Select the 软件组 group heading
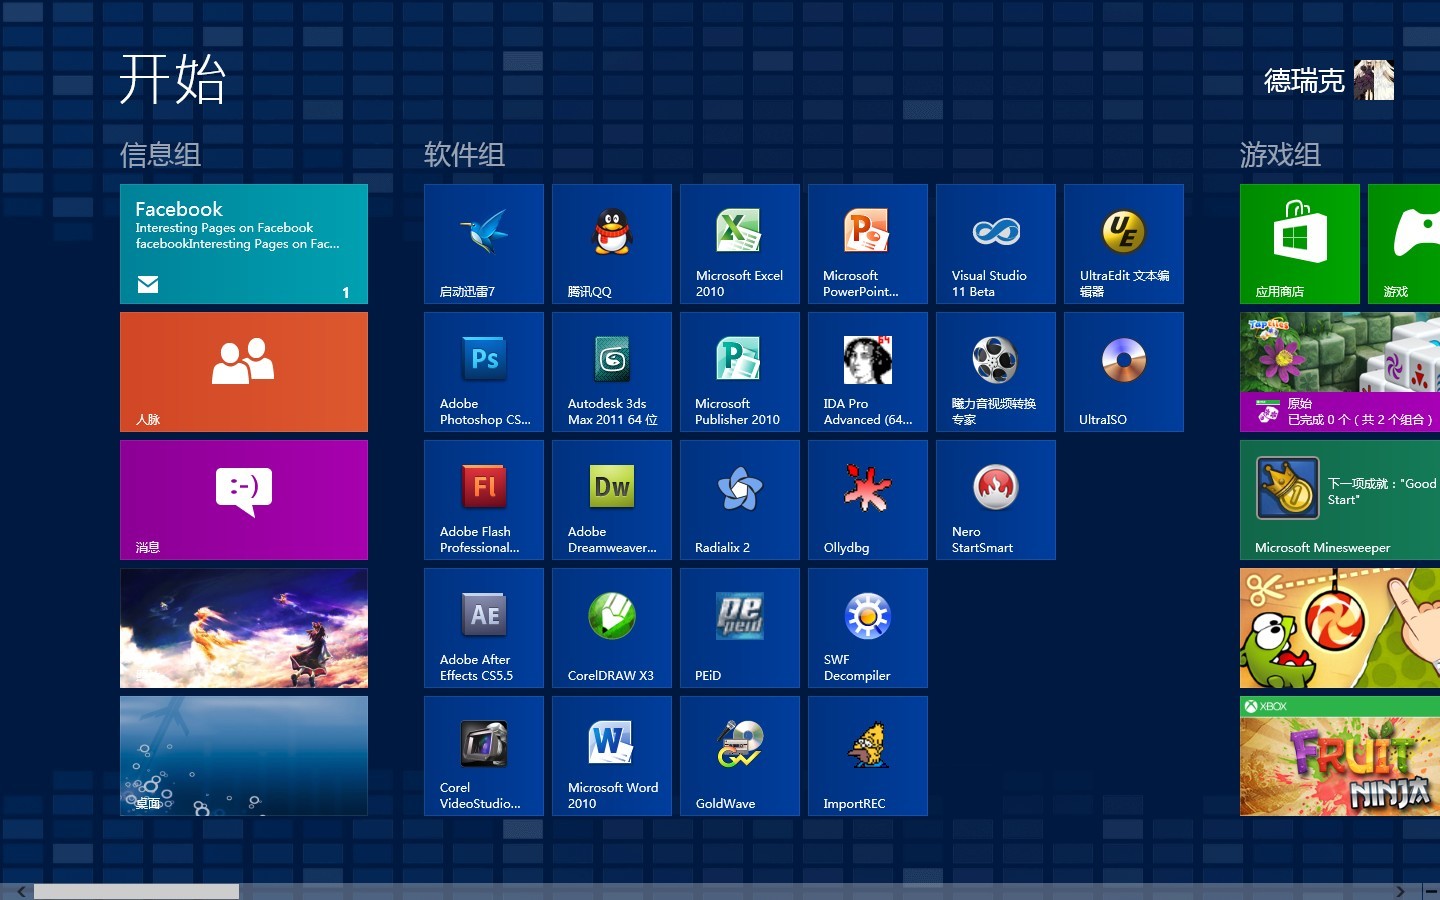This screenshot has width=1440, height=900. 465,155
